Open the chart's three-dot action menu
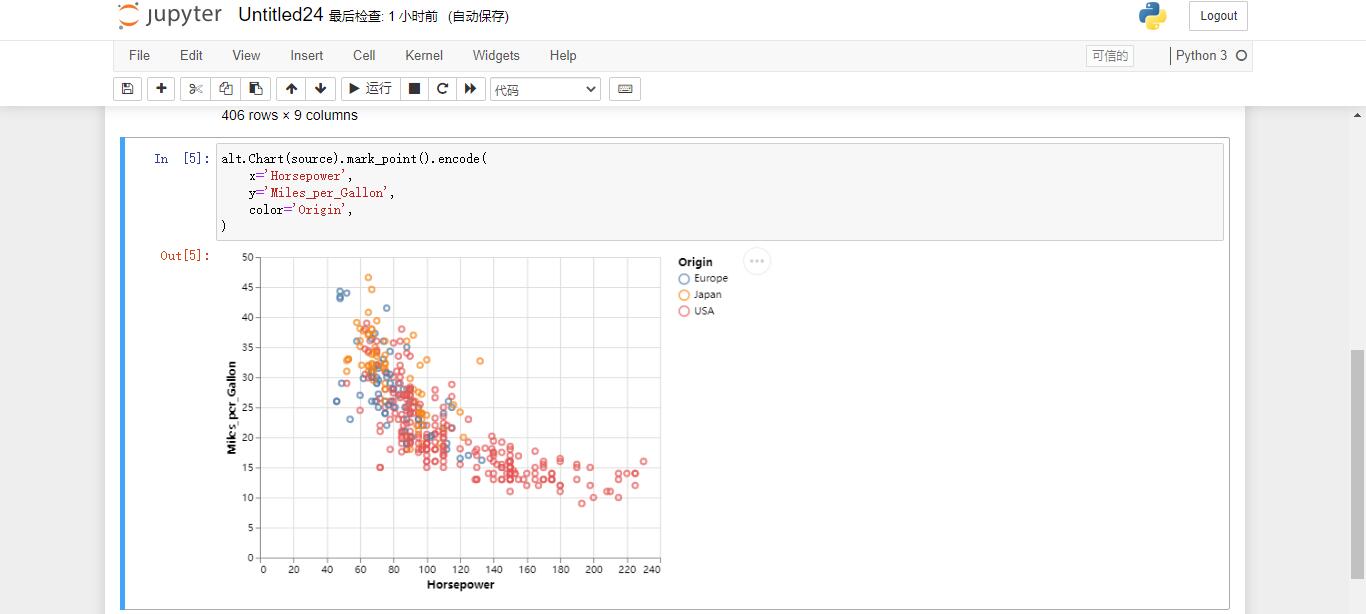 click(757, 261)
